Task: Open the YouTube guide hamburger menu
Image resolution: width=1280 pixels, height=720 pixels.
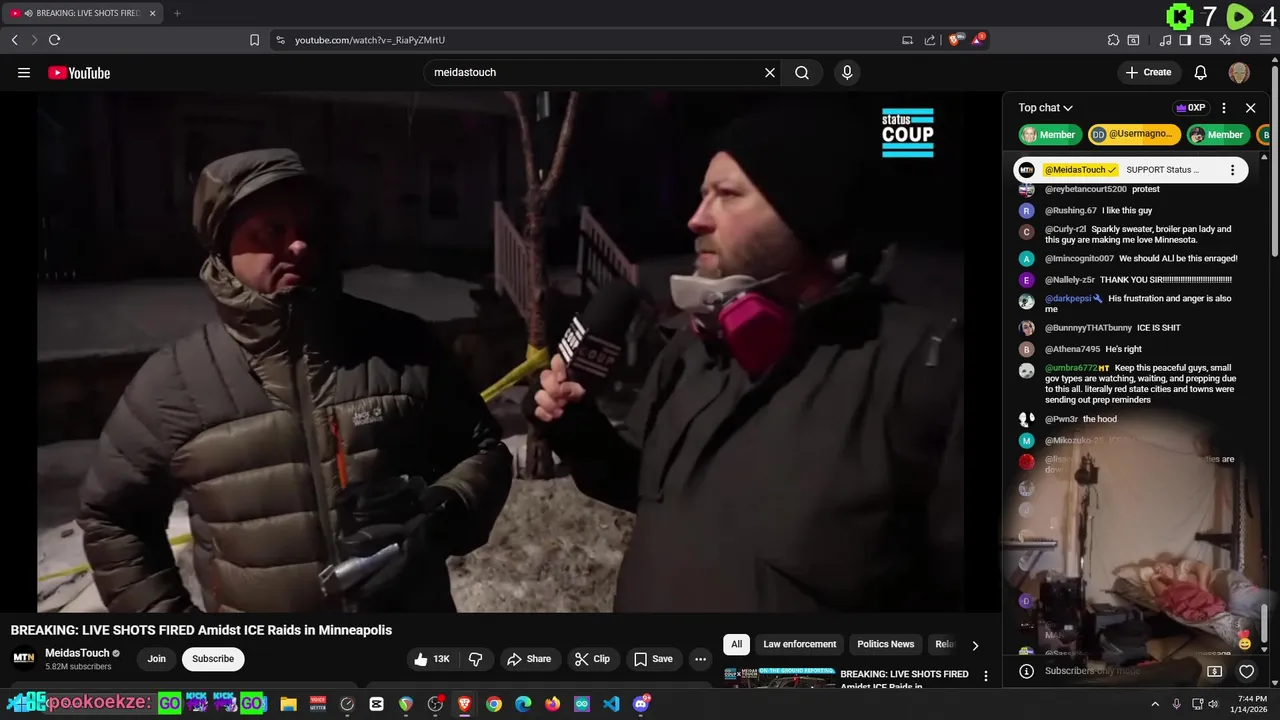Action: (x=24, y=72)
